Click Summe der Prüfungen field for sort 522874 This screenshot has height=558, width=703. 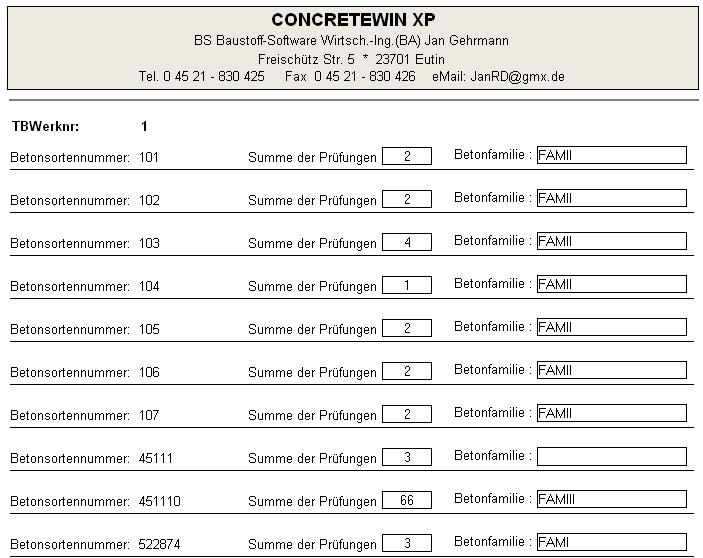tap(407, 543)
